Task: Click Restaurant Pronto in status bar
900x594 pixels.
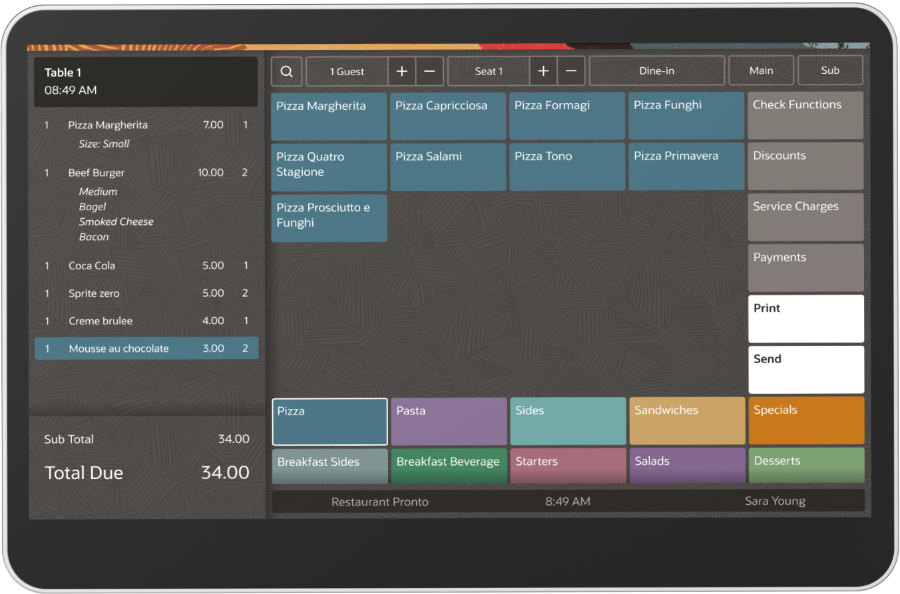Action: coord(379,502)
